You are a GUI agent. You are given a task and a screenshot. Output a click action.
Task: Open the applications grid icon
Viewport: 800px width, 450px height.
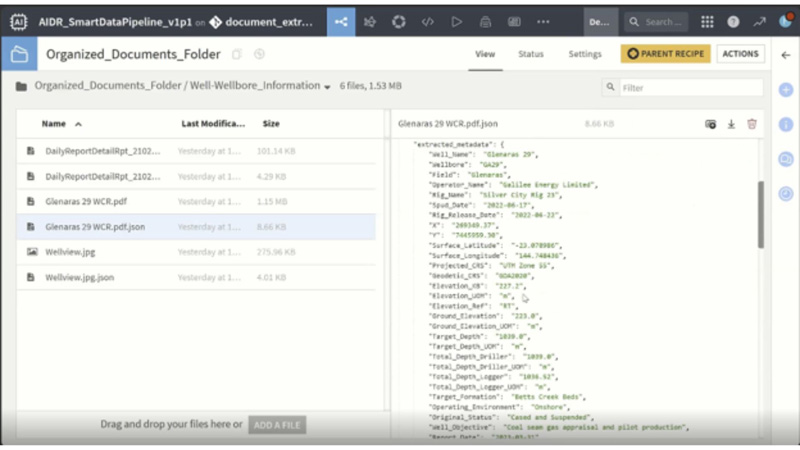[x=707, y=22]
